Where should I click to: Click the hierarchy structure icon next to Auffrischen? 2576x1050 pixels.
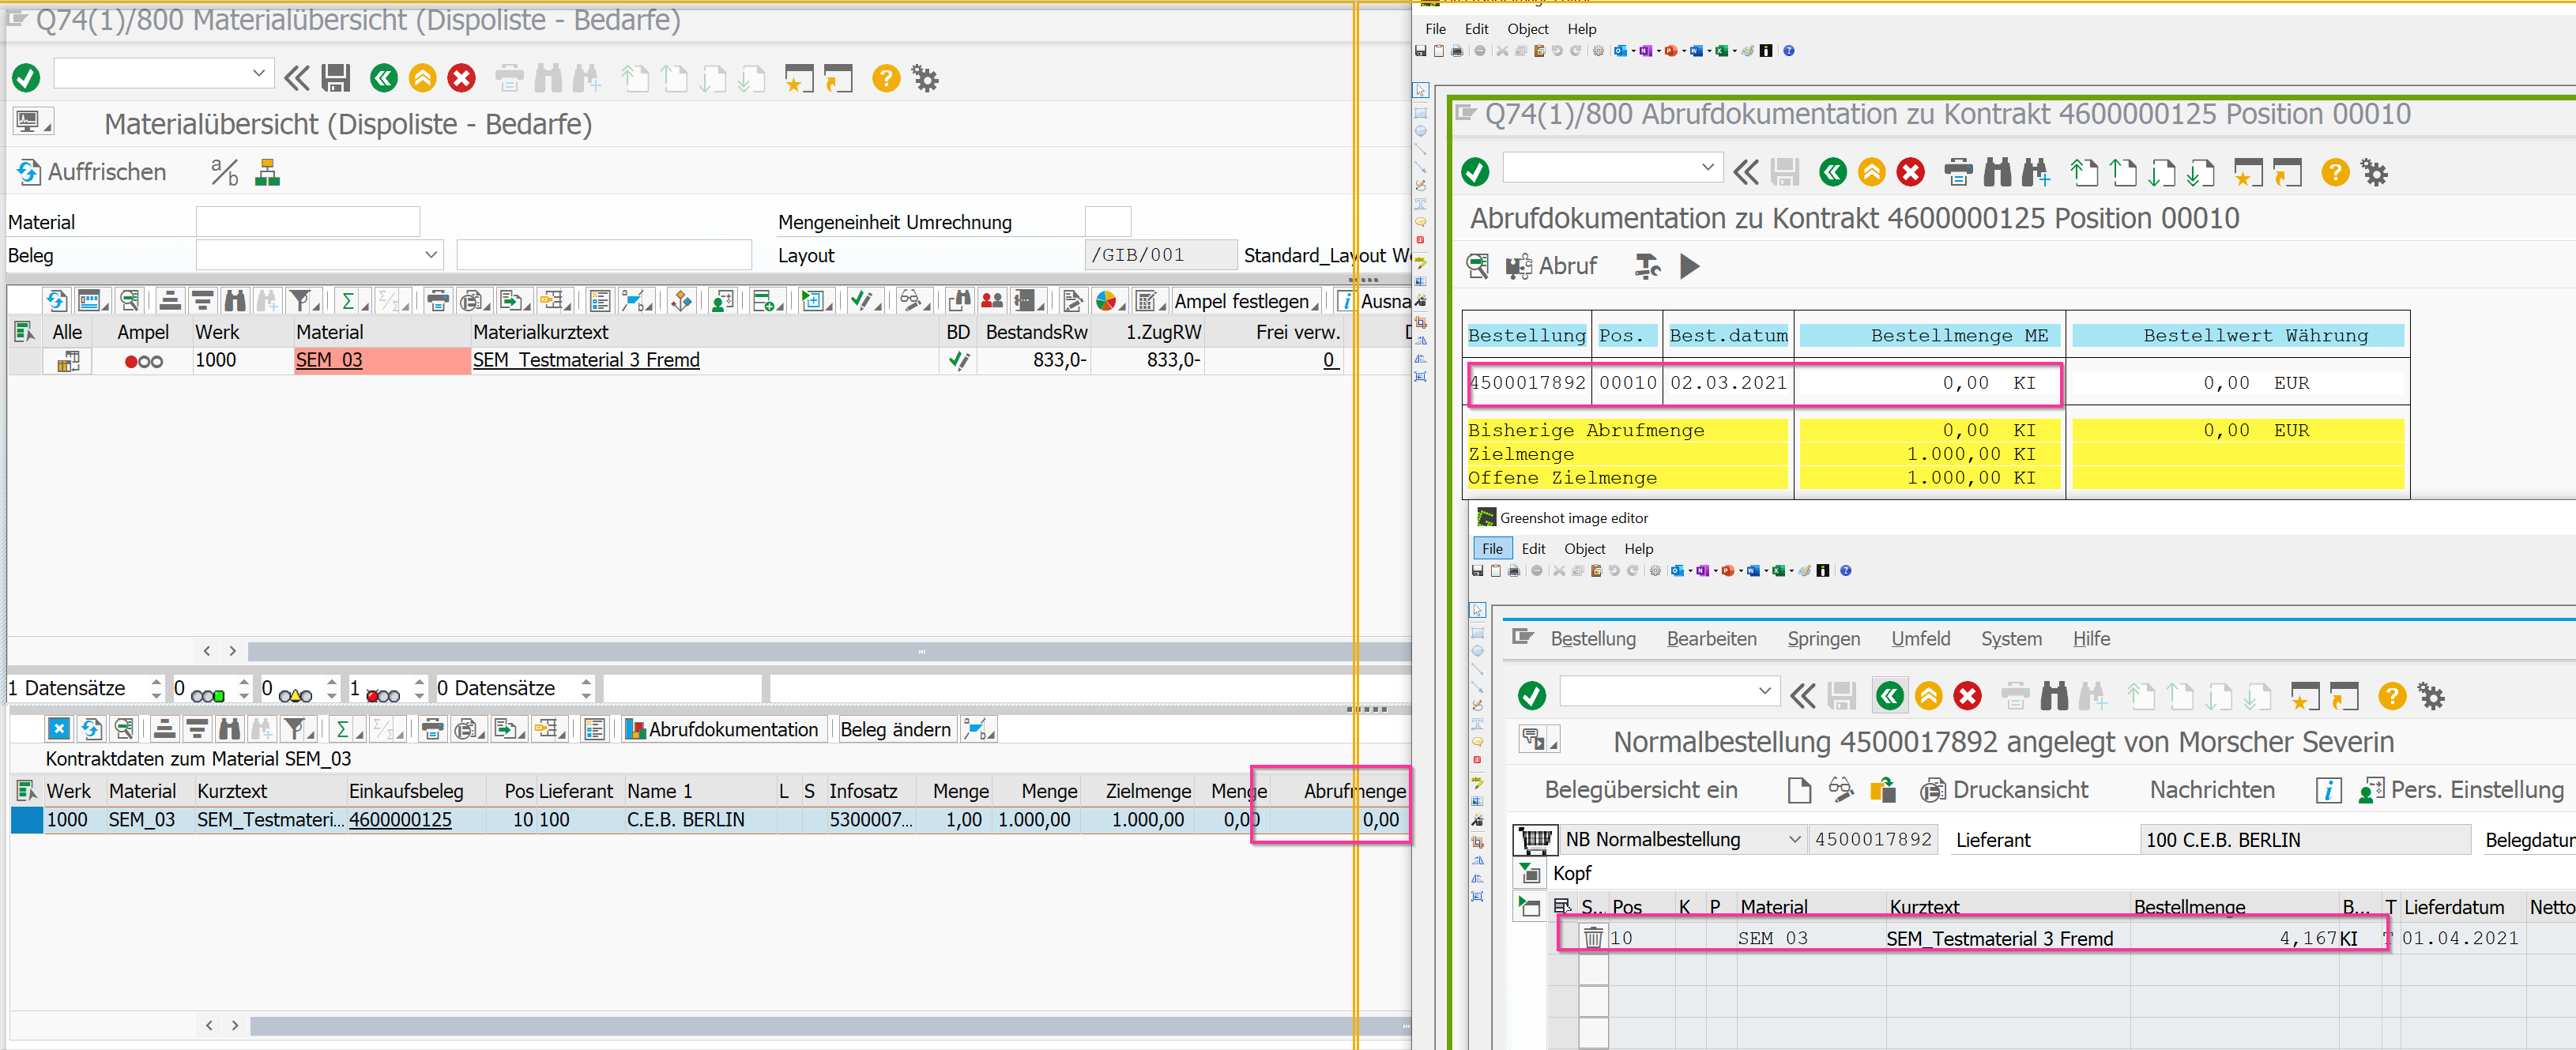point(267,172)
